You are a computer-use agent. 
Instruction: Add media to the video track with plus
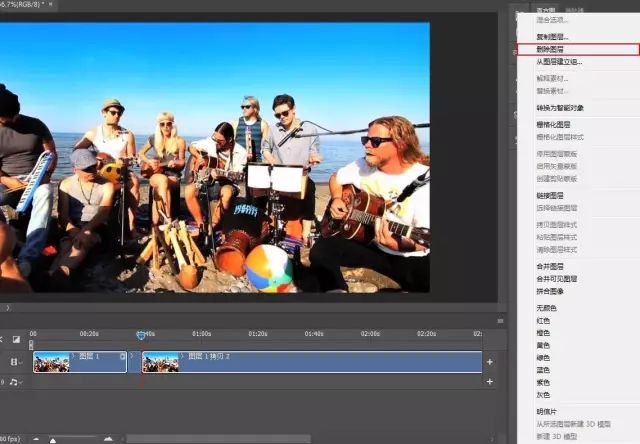click(490, 362)
